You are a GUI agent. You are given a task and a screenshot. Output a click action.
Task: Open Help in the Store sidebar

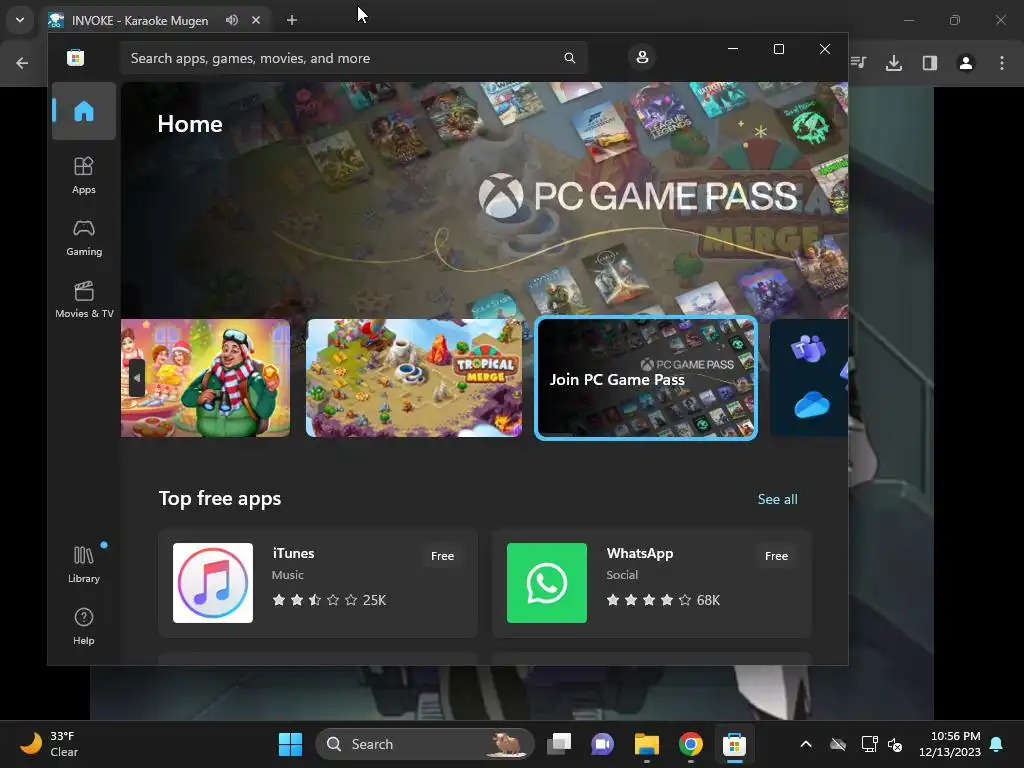84,627
